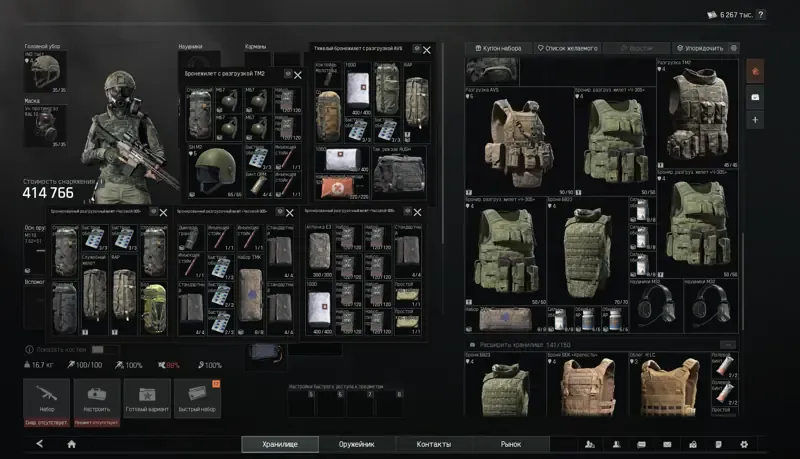Image resolution: width=800 pixels, height=459 pixels.
Task: Go to the home screen icon
Action: [x=71, y=444]
